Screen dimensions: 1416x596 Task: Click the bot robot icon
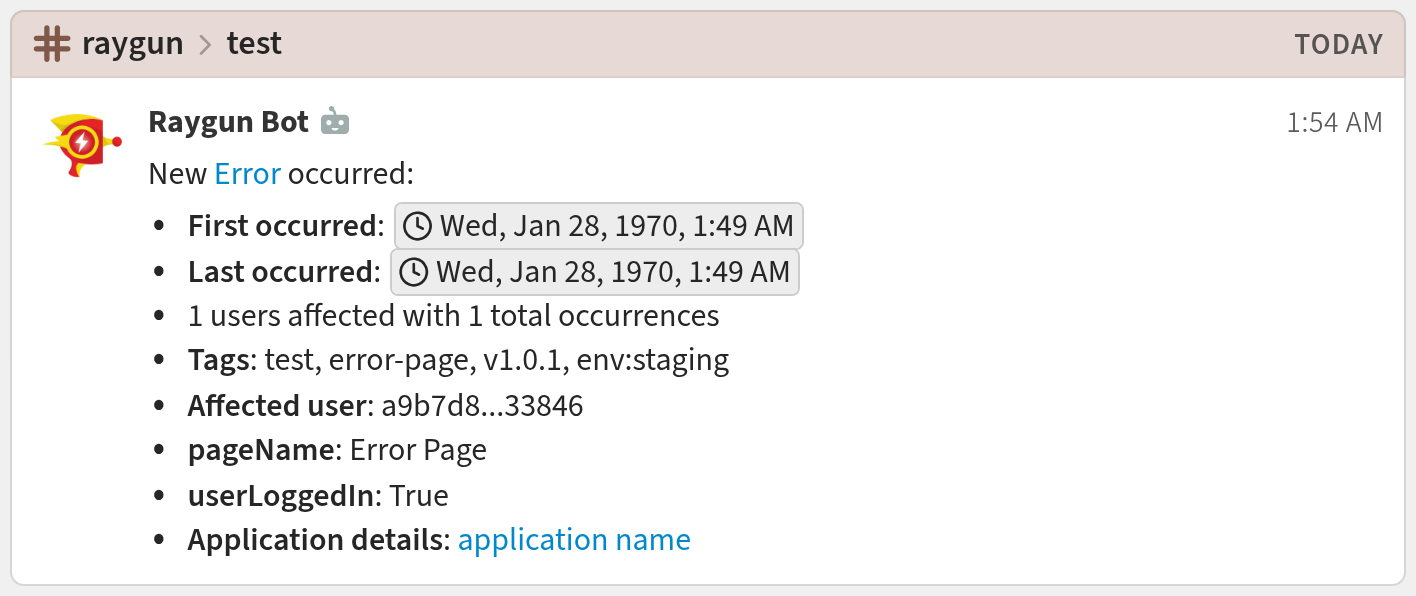[335, 122]
